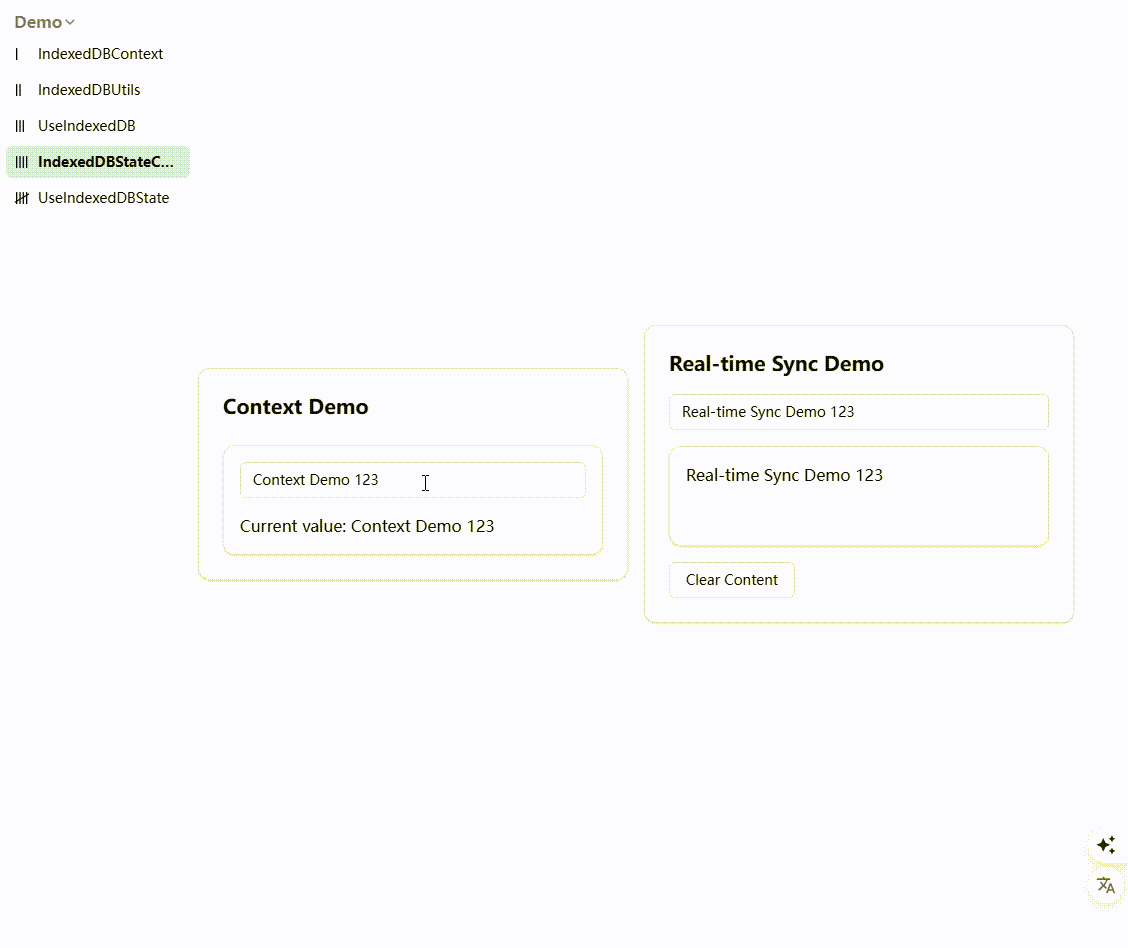Focus the Real-time Sync Demo 123 input
1128x948 pixels.
[858, 412]
